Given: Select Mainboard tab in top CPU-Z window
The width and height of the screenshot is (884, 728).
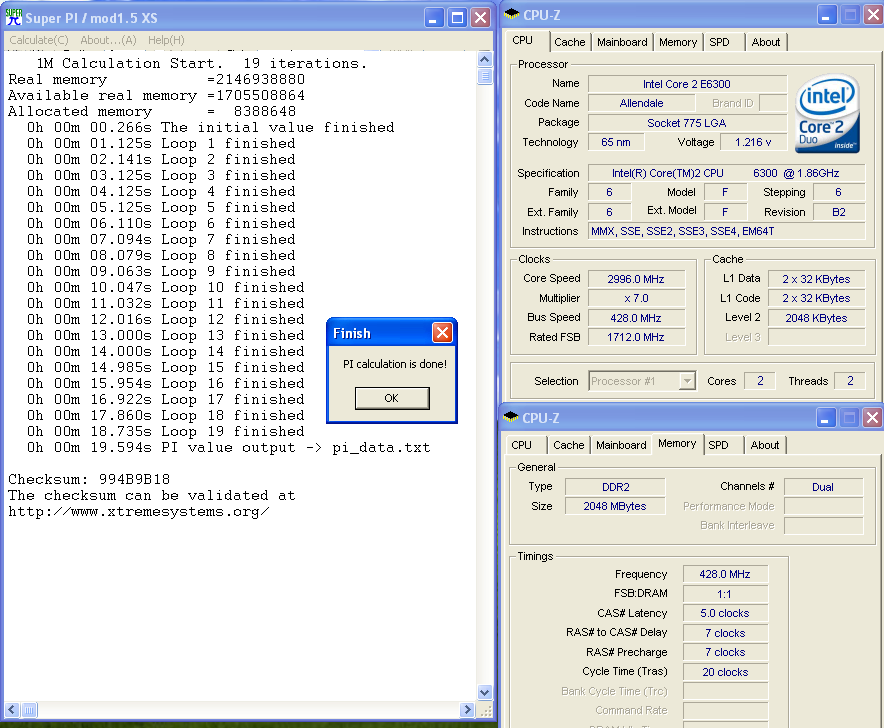Looking at the screenshot, I should 622,42.
